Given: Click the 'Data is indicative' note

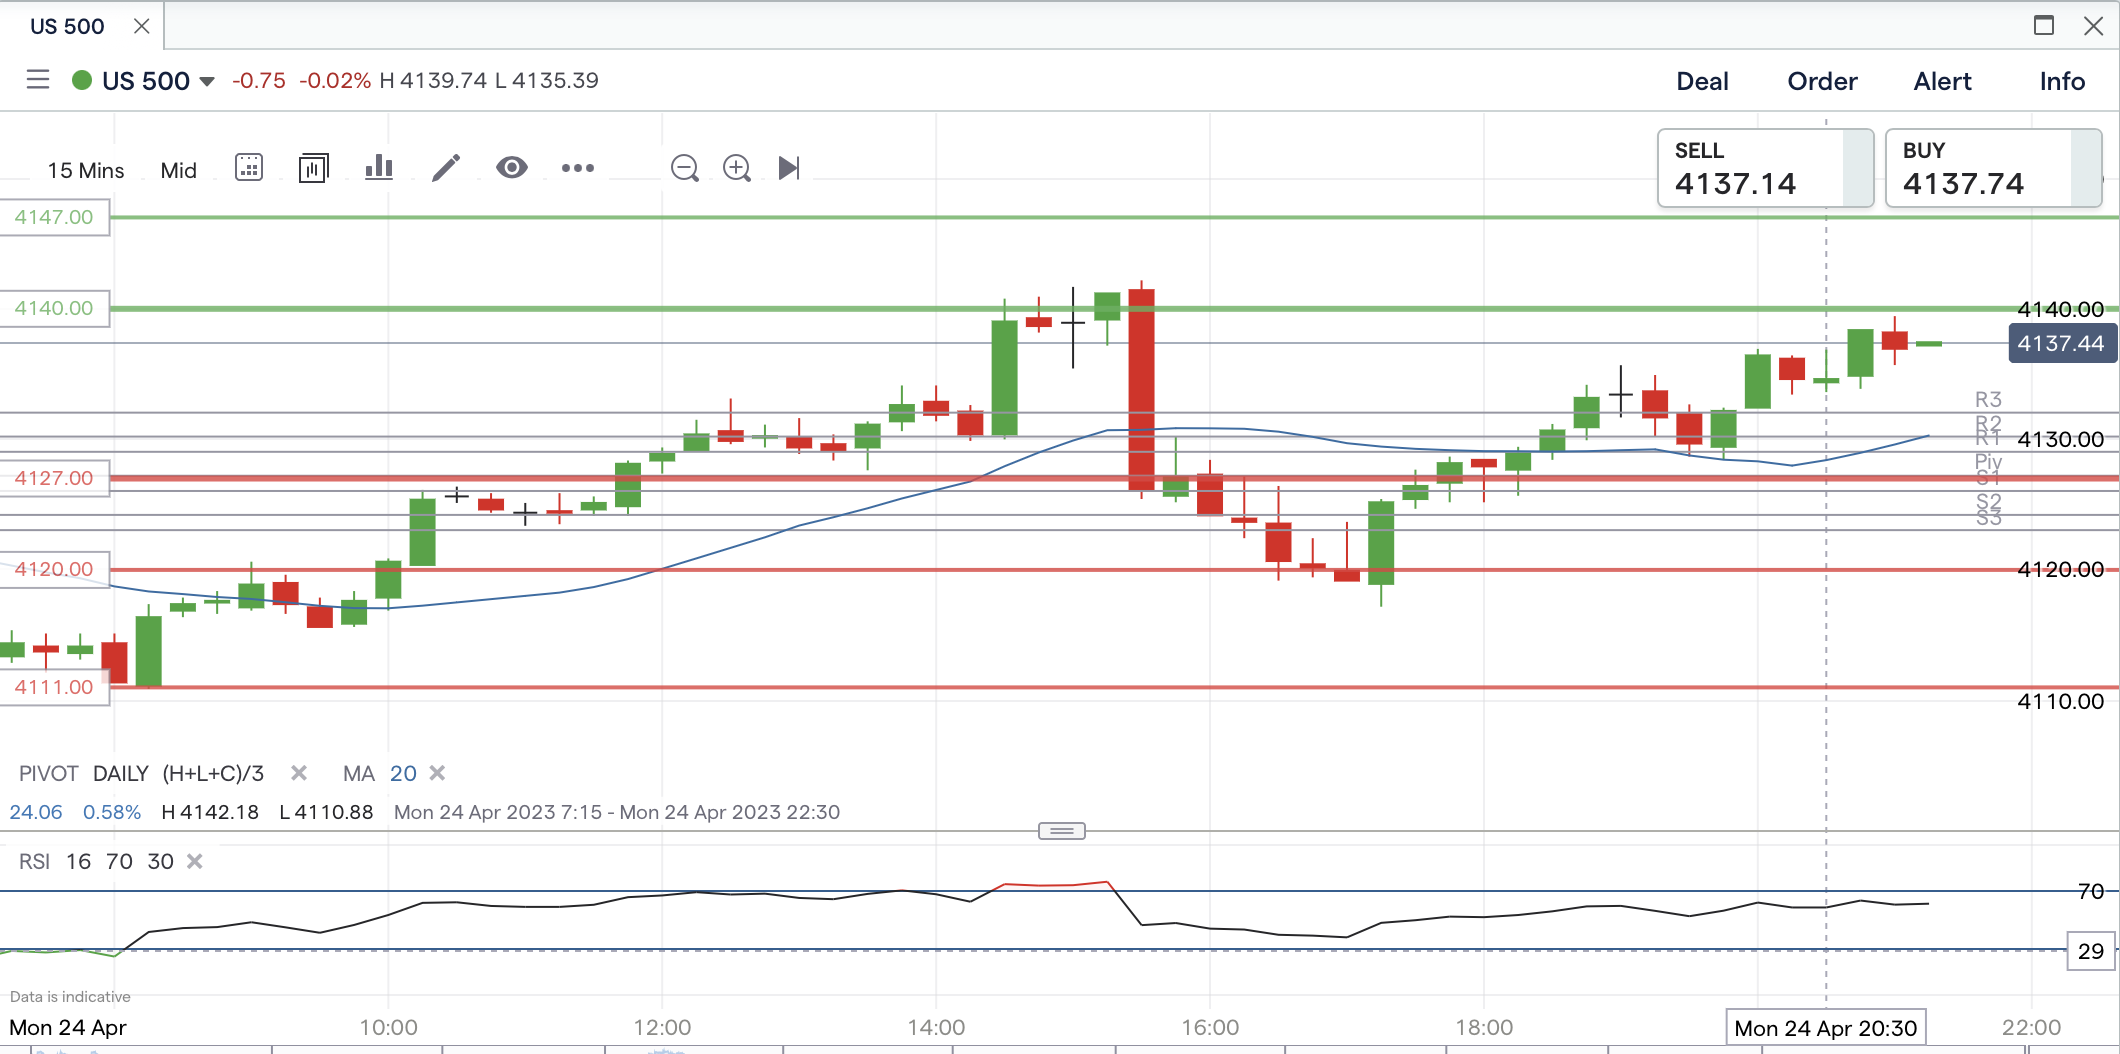Looking at the screenshot, I should click(70, 996).
